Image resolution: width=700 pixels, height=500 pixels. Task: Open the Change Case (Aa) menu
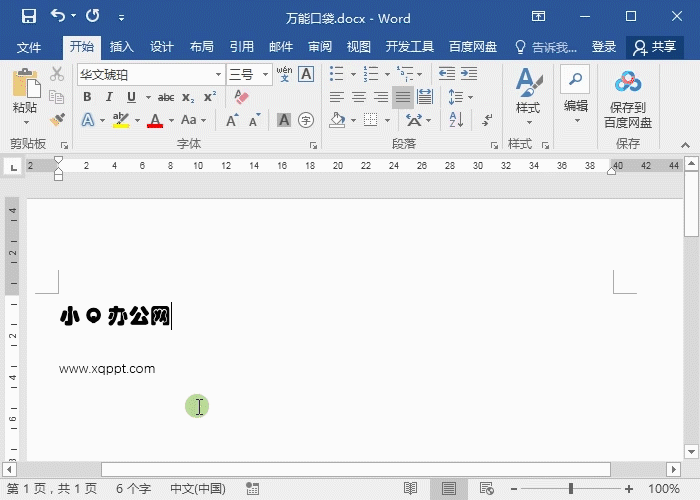pyautogui.click(x=193, y=120)
